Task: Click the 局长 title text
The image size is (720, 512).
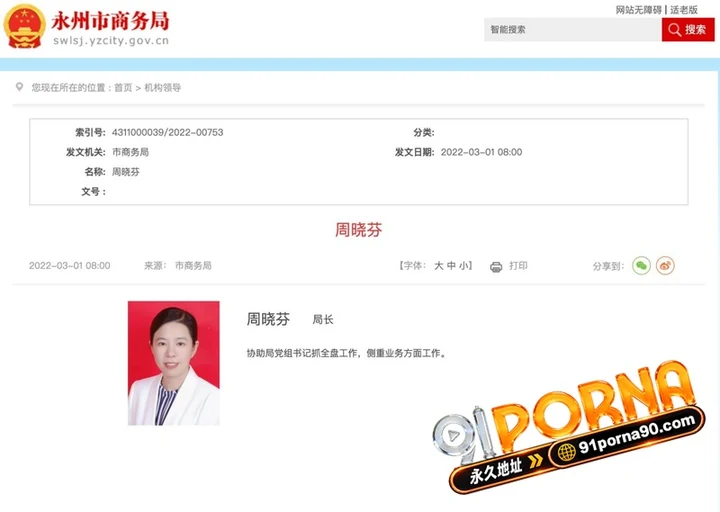Action: click(323, 319)
